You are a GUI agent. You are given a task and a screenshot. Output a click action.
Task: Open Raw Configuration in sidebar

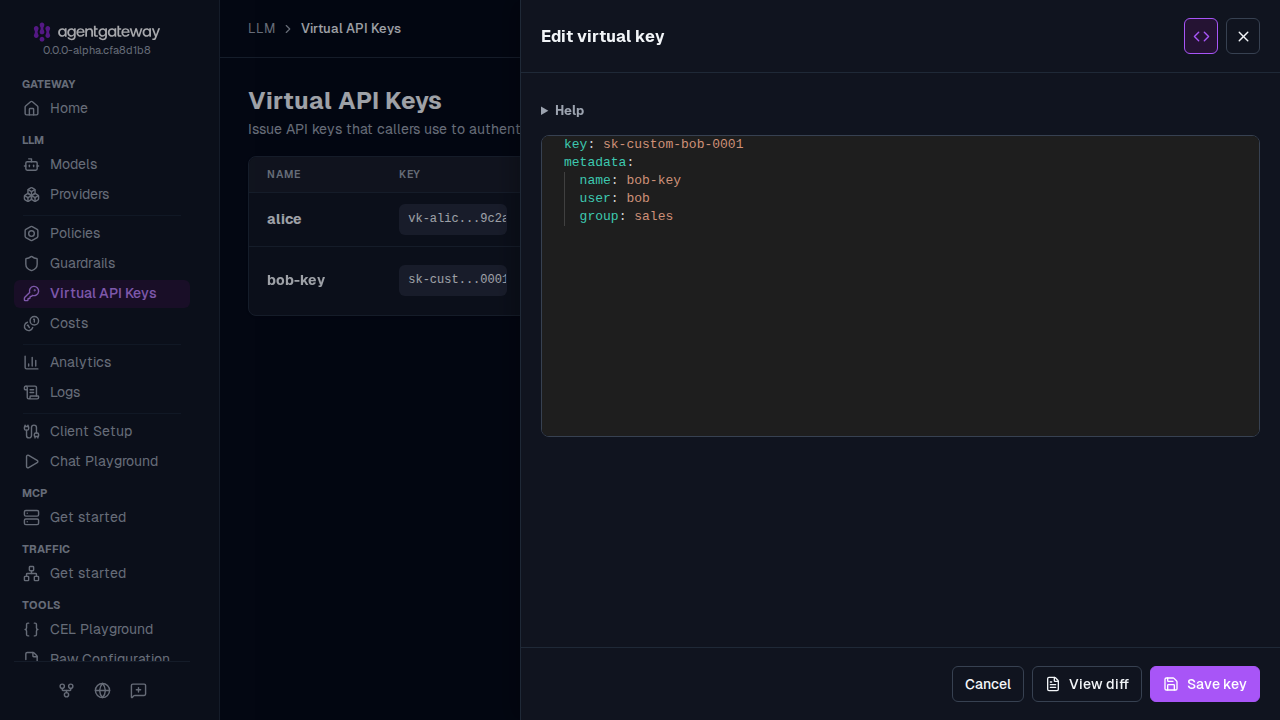coord(102,658)
